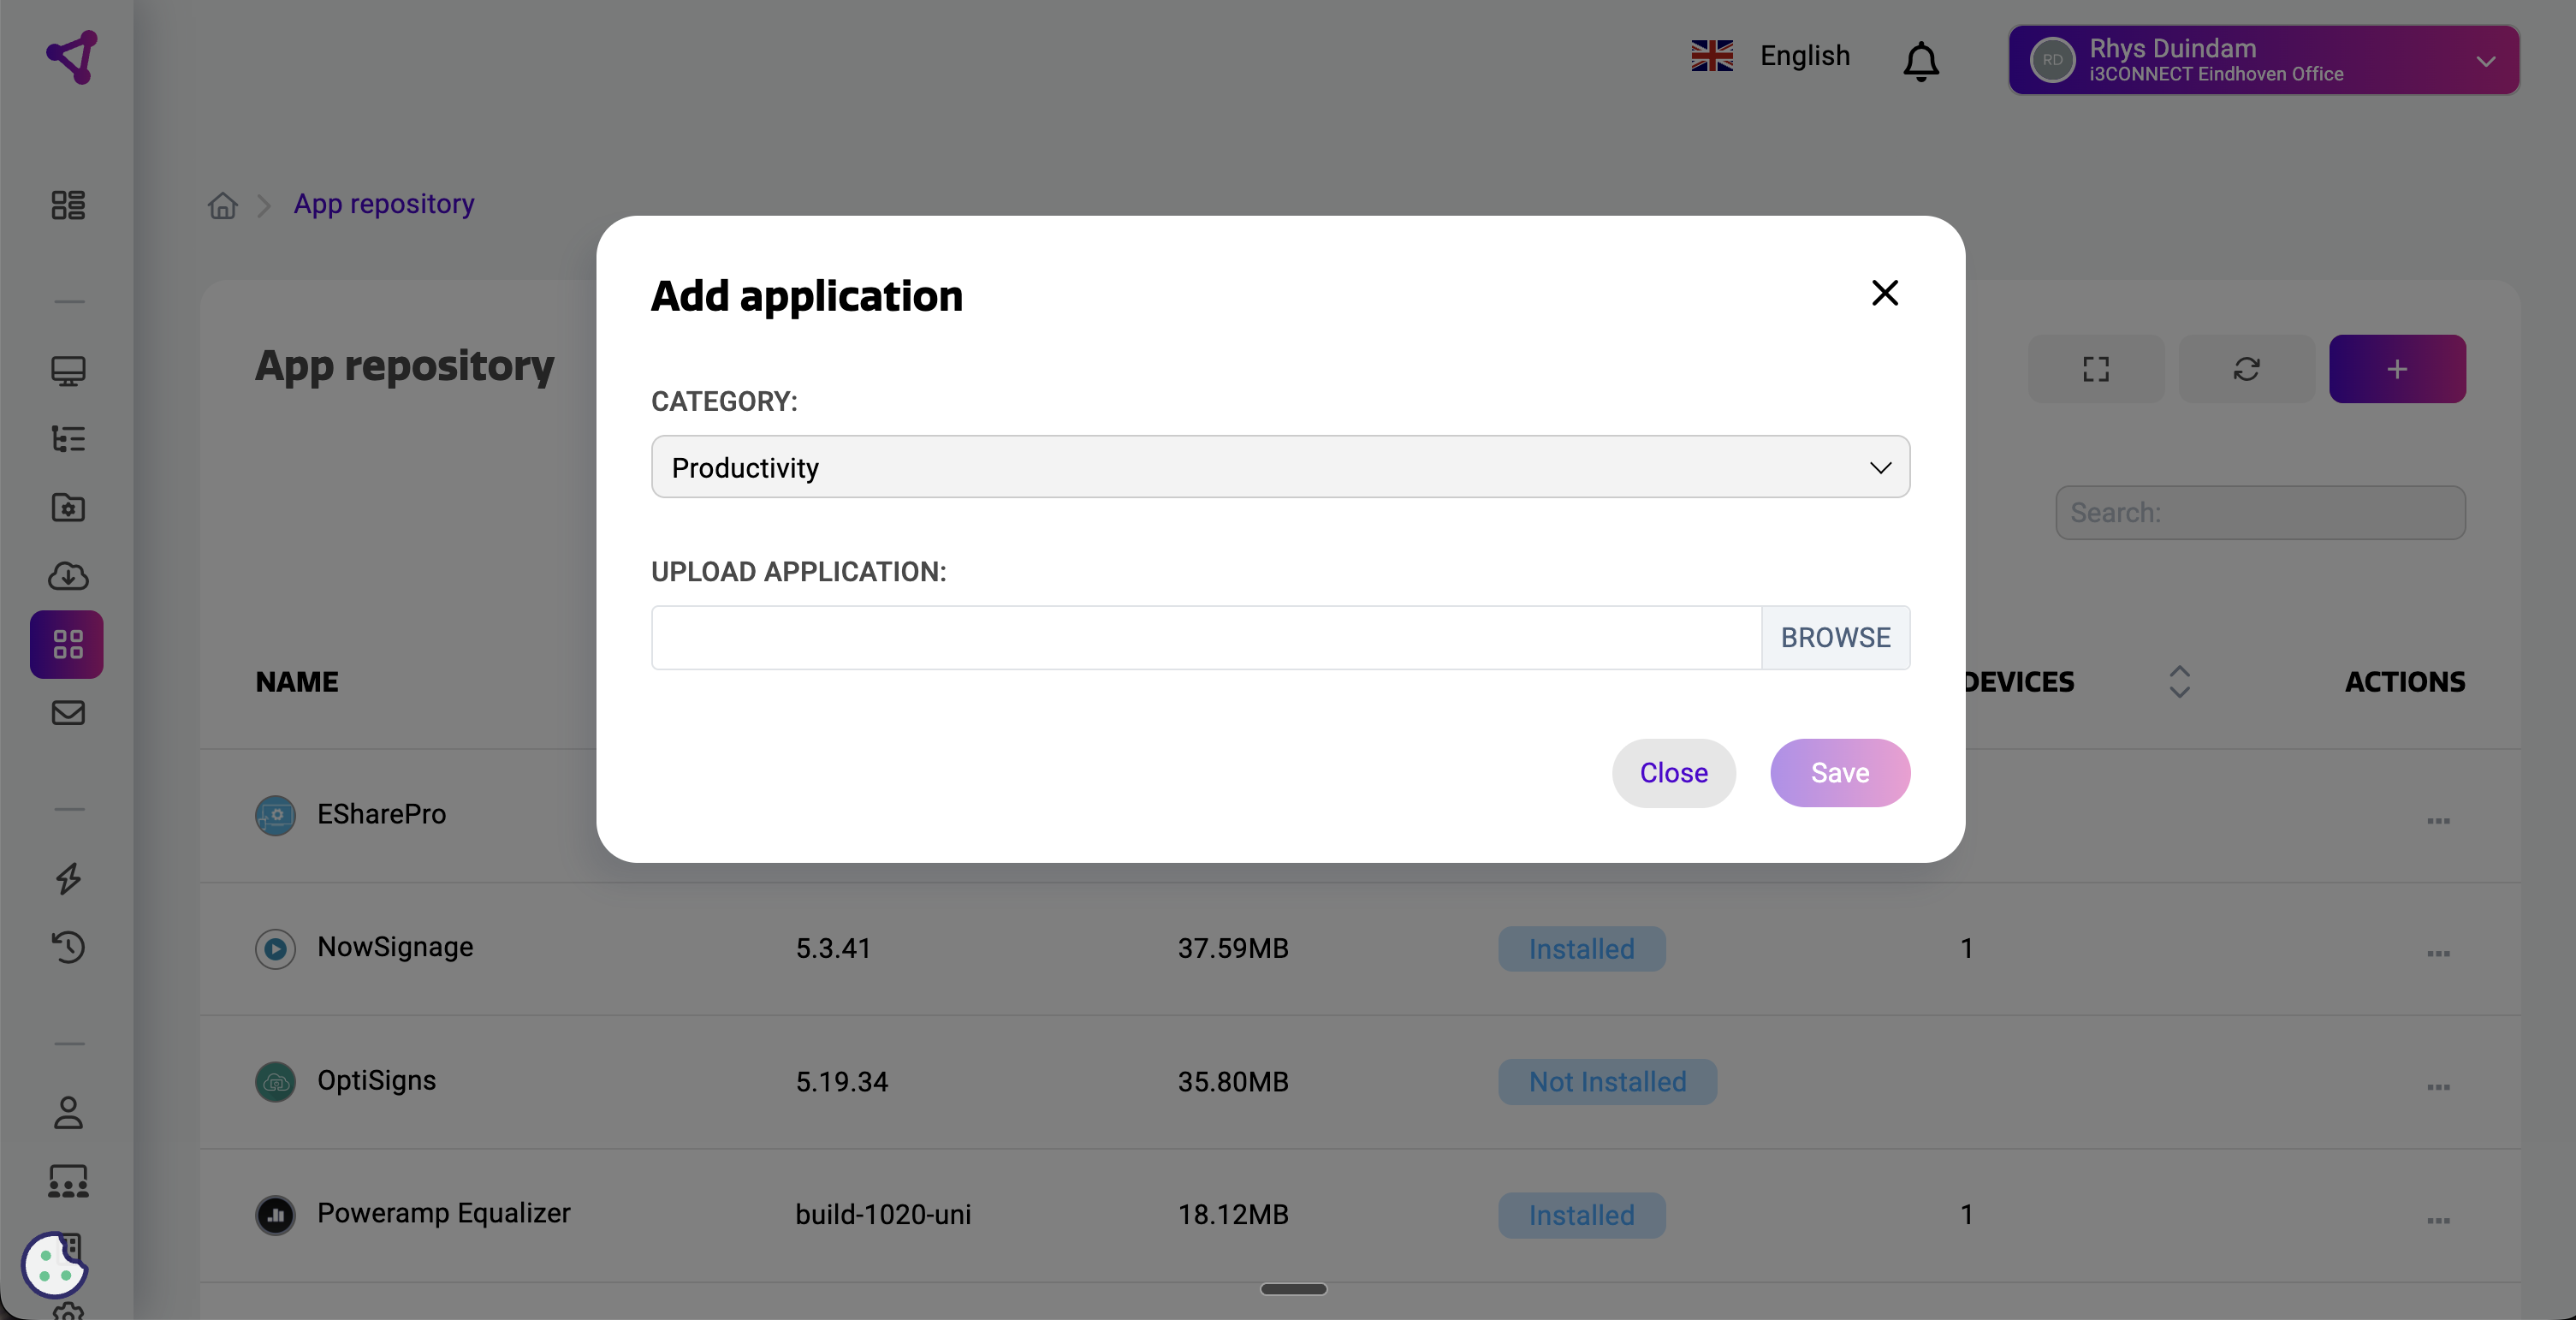Open cookie preferences icon
This screenshot has height=1320, width=2576.
54,1264
